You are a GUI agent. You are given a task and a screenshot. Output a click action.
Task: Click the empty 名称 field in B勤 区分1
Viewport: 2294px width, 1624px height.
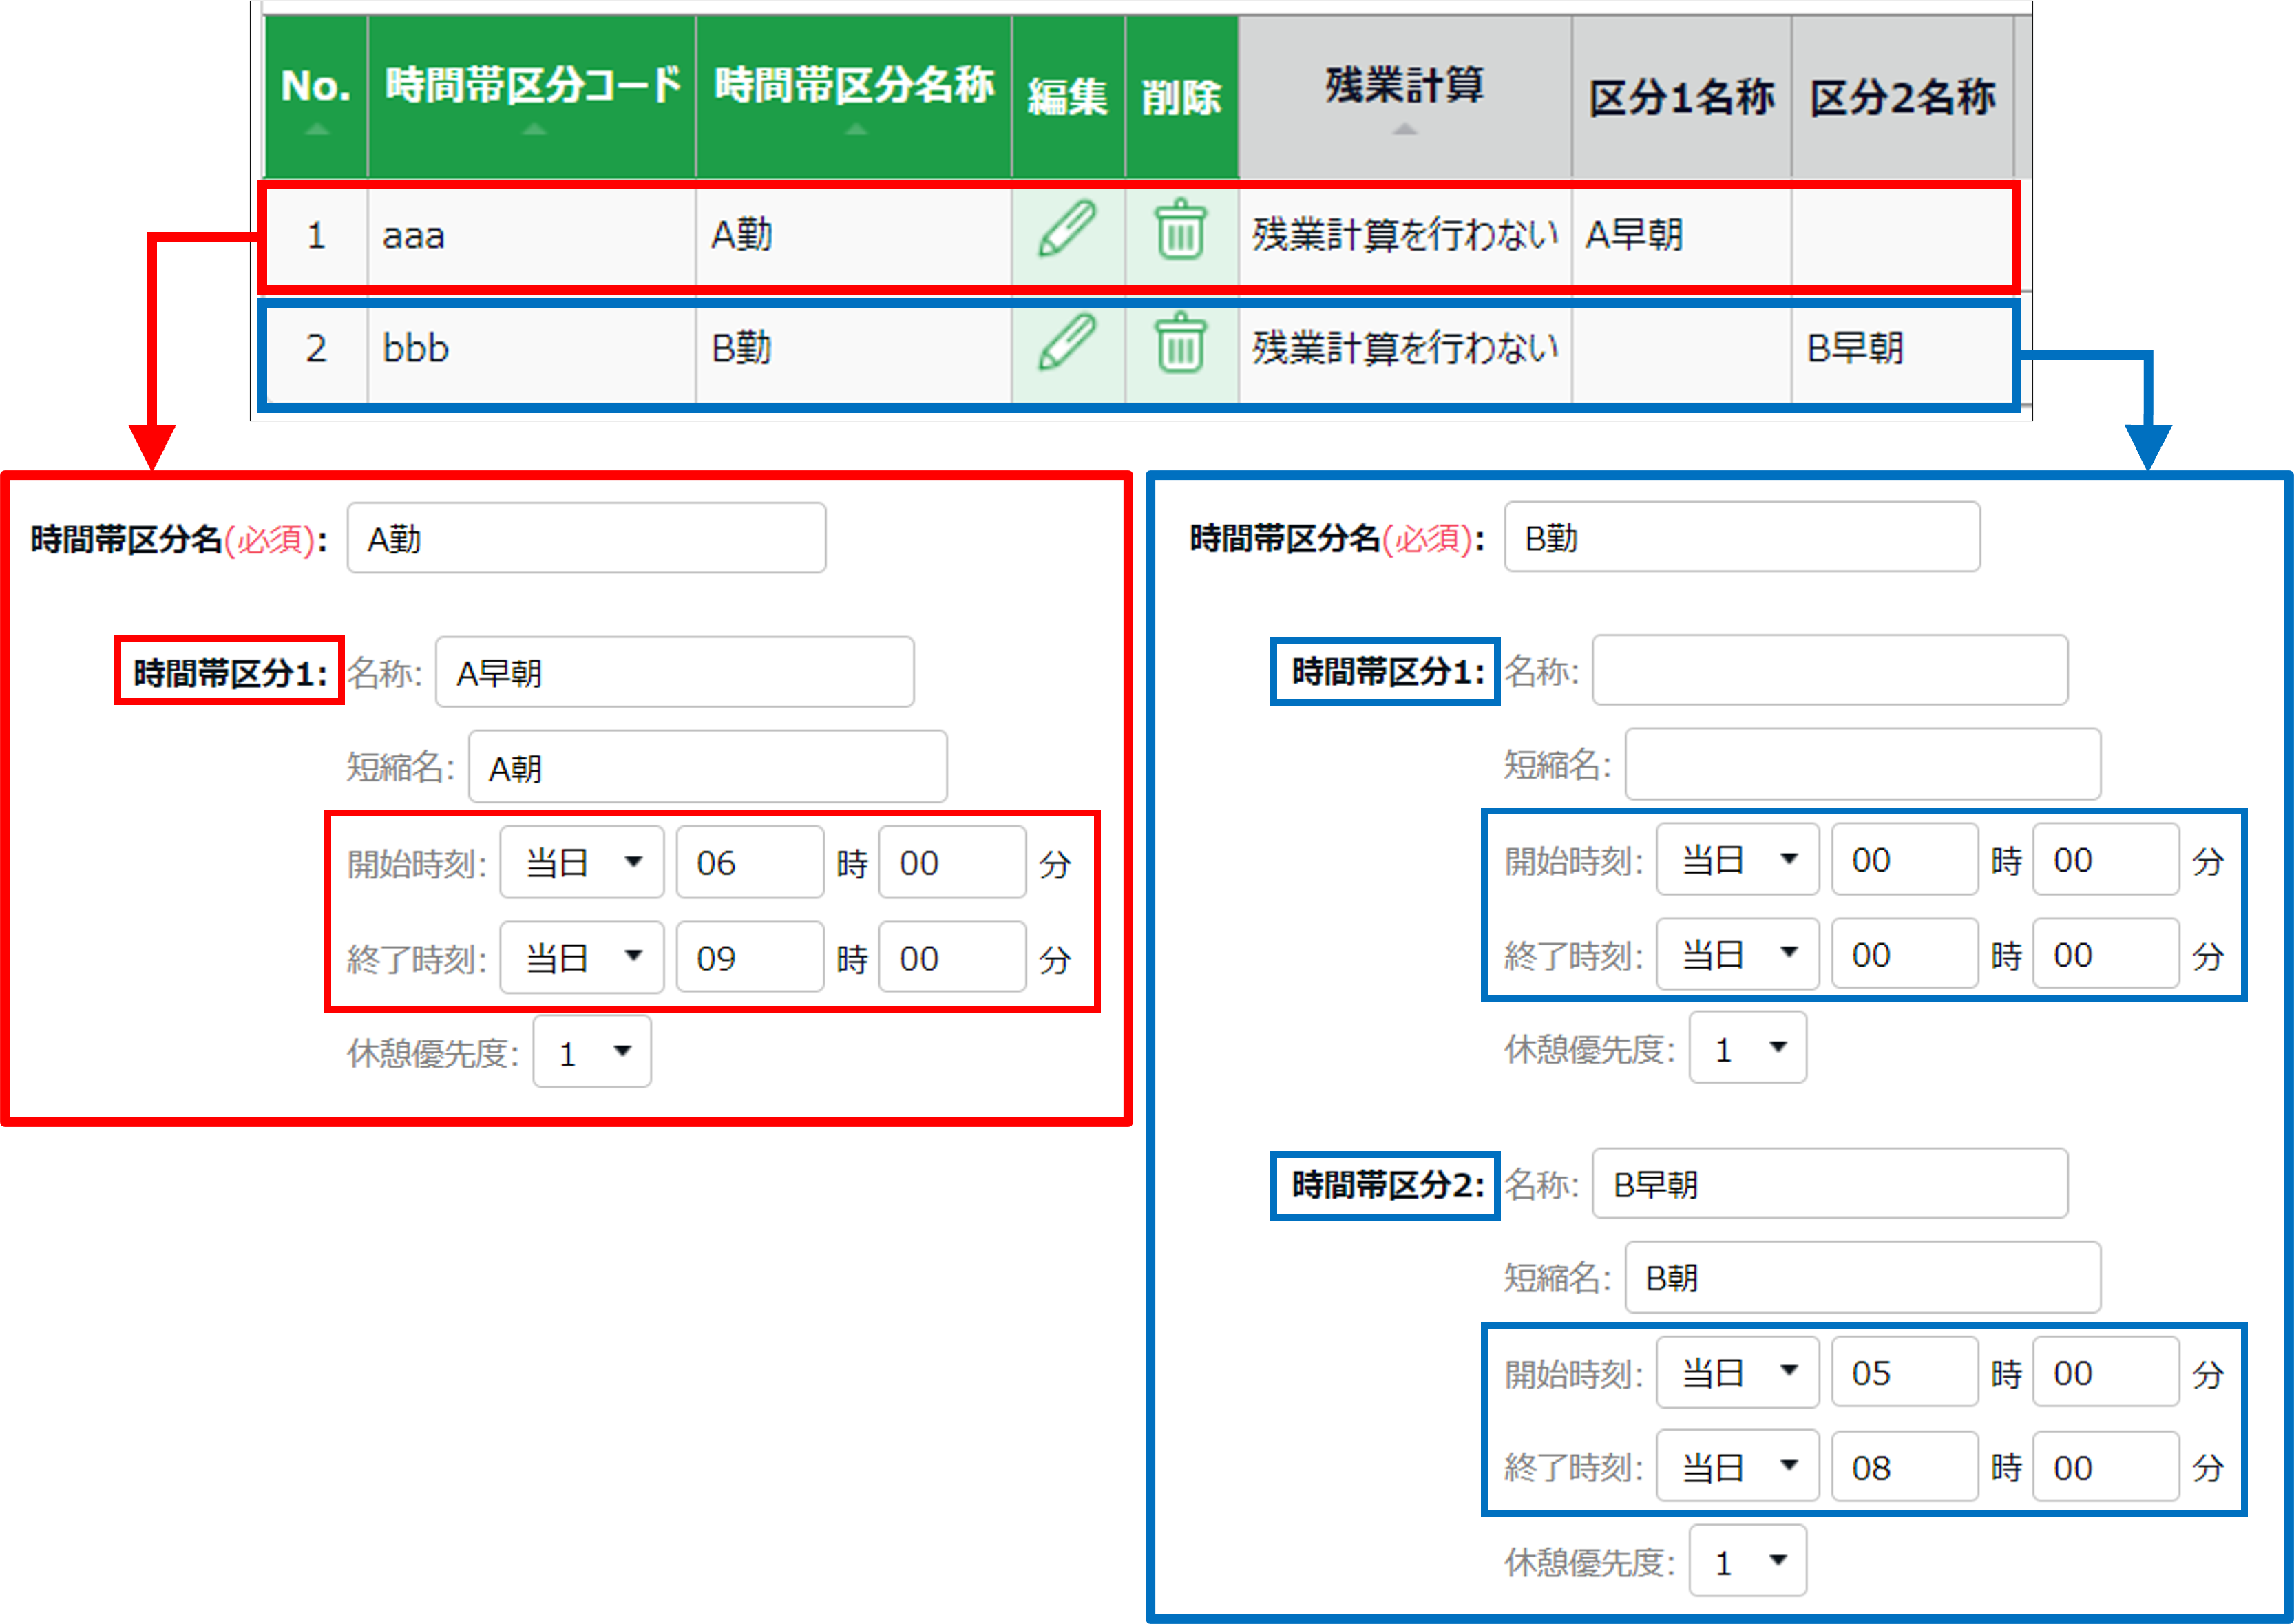[x=1829, y=671]
